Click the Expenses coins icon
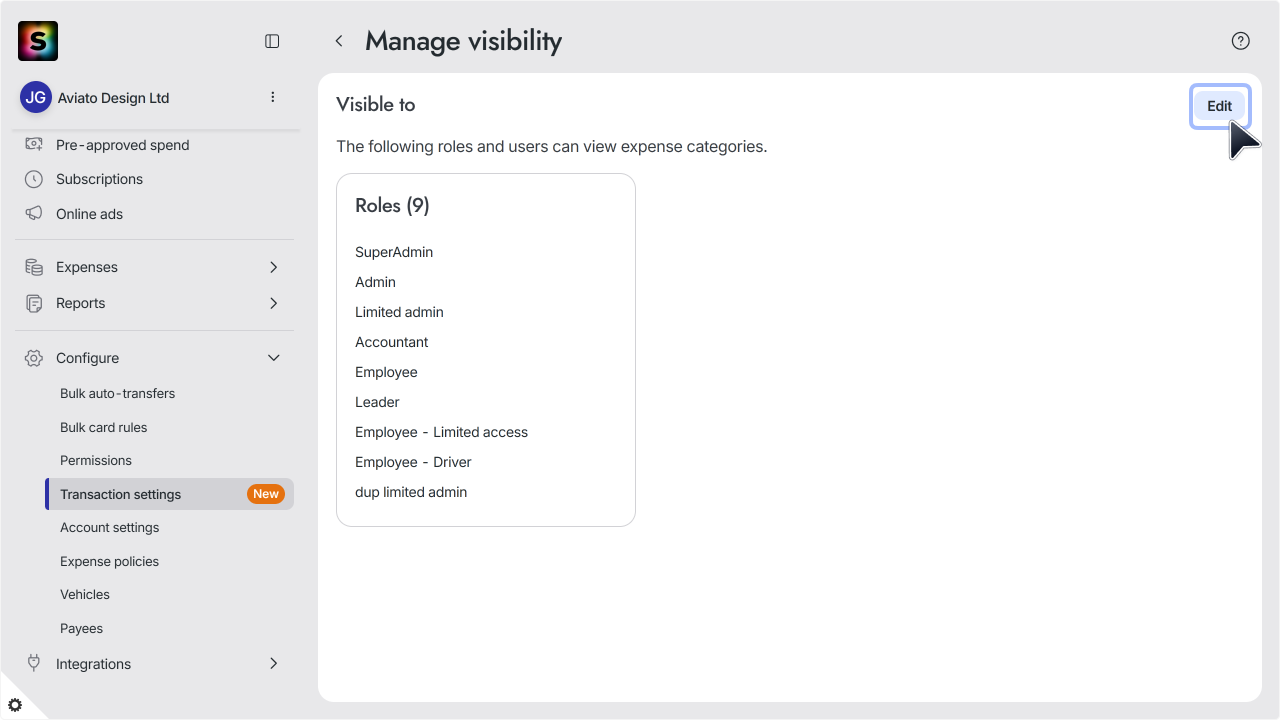This screenshot has height=720, width=1280. coord(34,267)
